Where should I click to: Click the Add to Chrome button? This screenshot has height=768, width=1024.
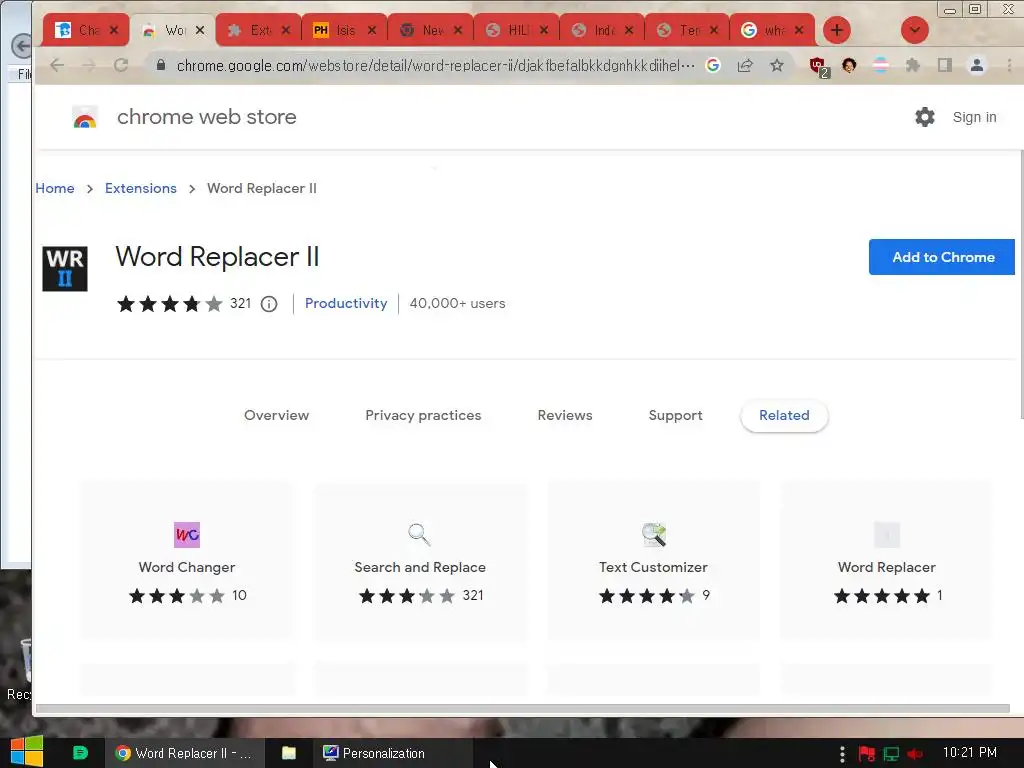[x=941, y=257]
